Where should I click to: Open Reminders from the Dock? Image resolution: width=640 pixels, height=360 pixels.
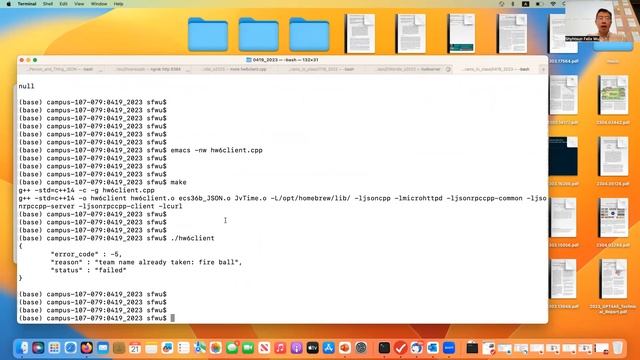pos(184,348)
